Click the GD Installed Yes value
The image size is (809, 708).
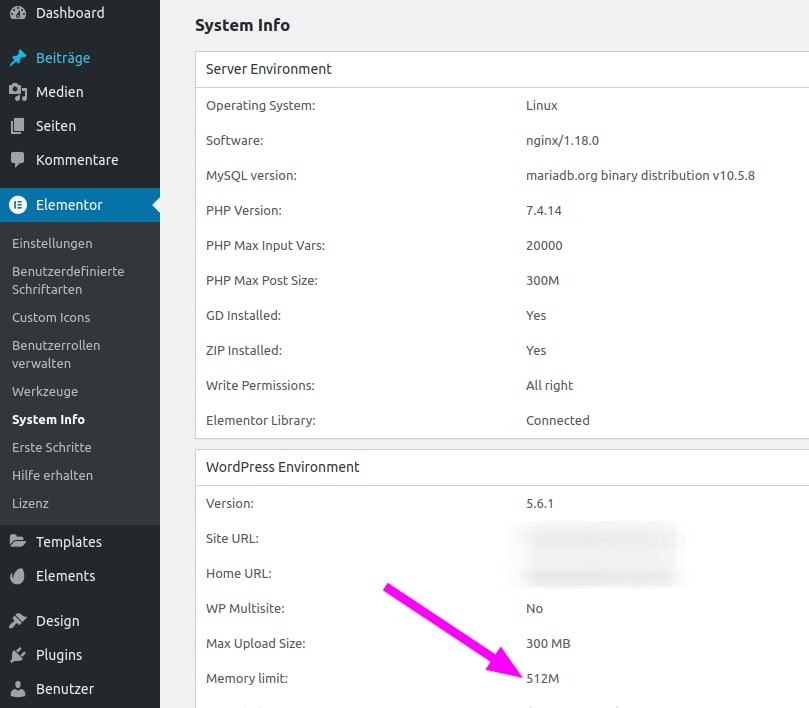(536, 315)
